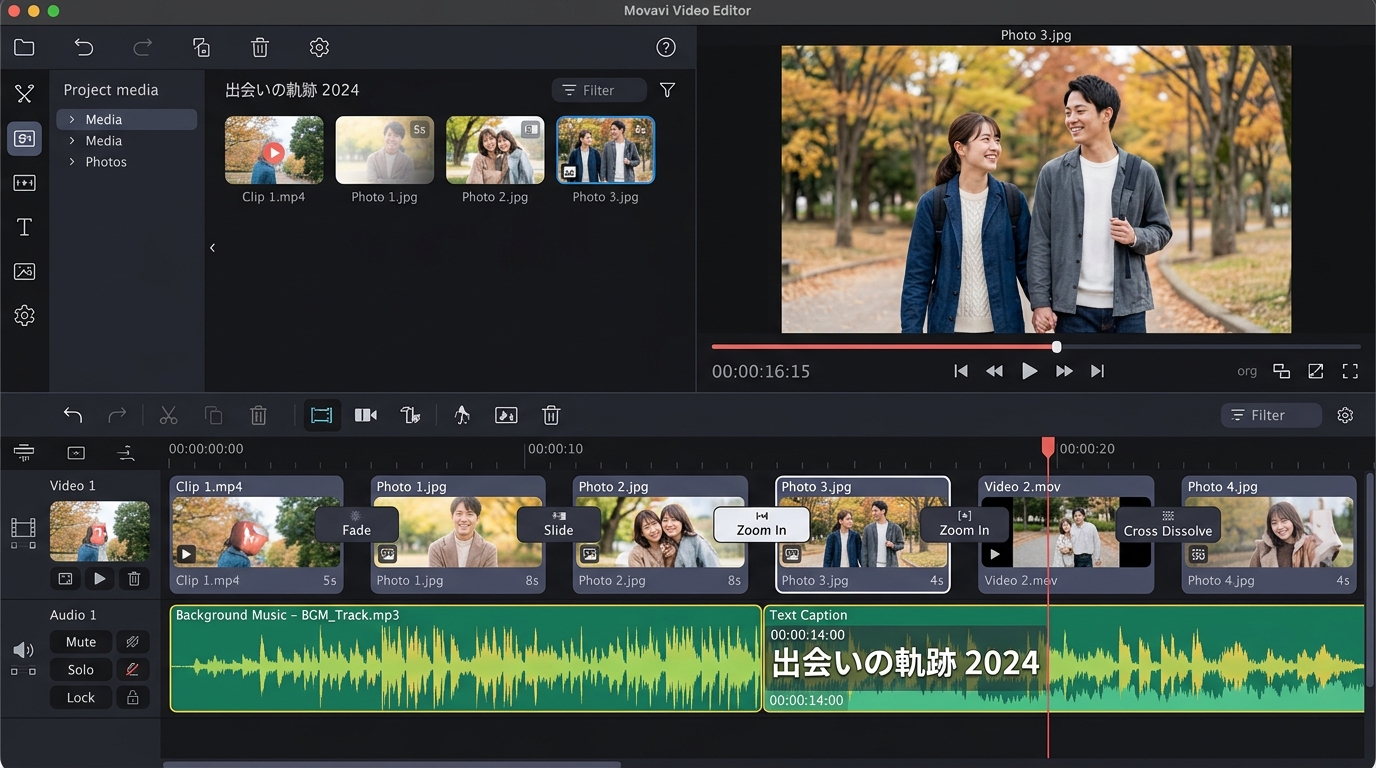This screenshot has width=1376, height=768.
Task: Open the Titles T icon in sidebar
Action: click(x=24, y=227)
